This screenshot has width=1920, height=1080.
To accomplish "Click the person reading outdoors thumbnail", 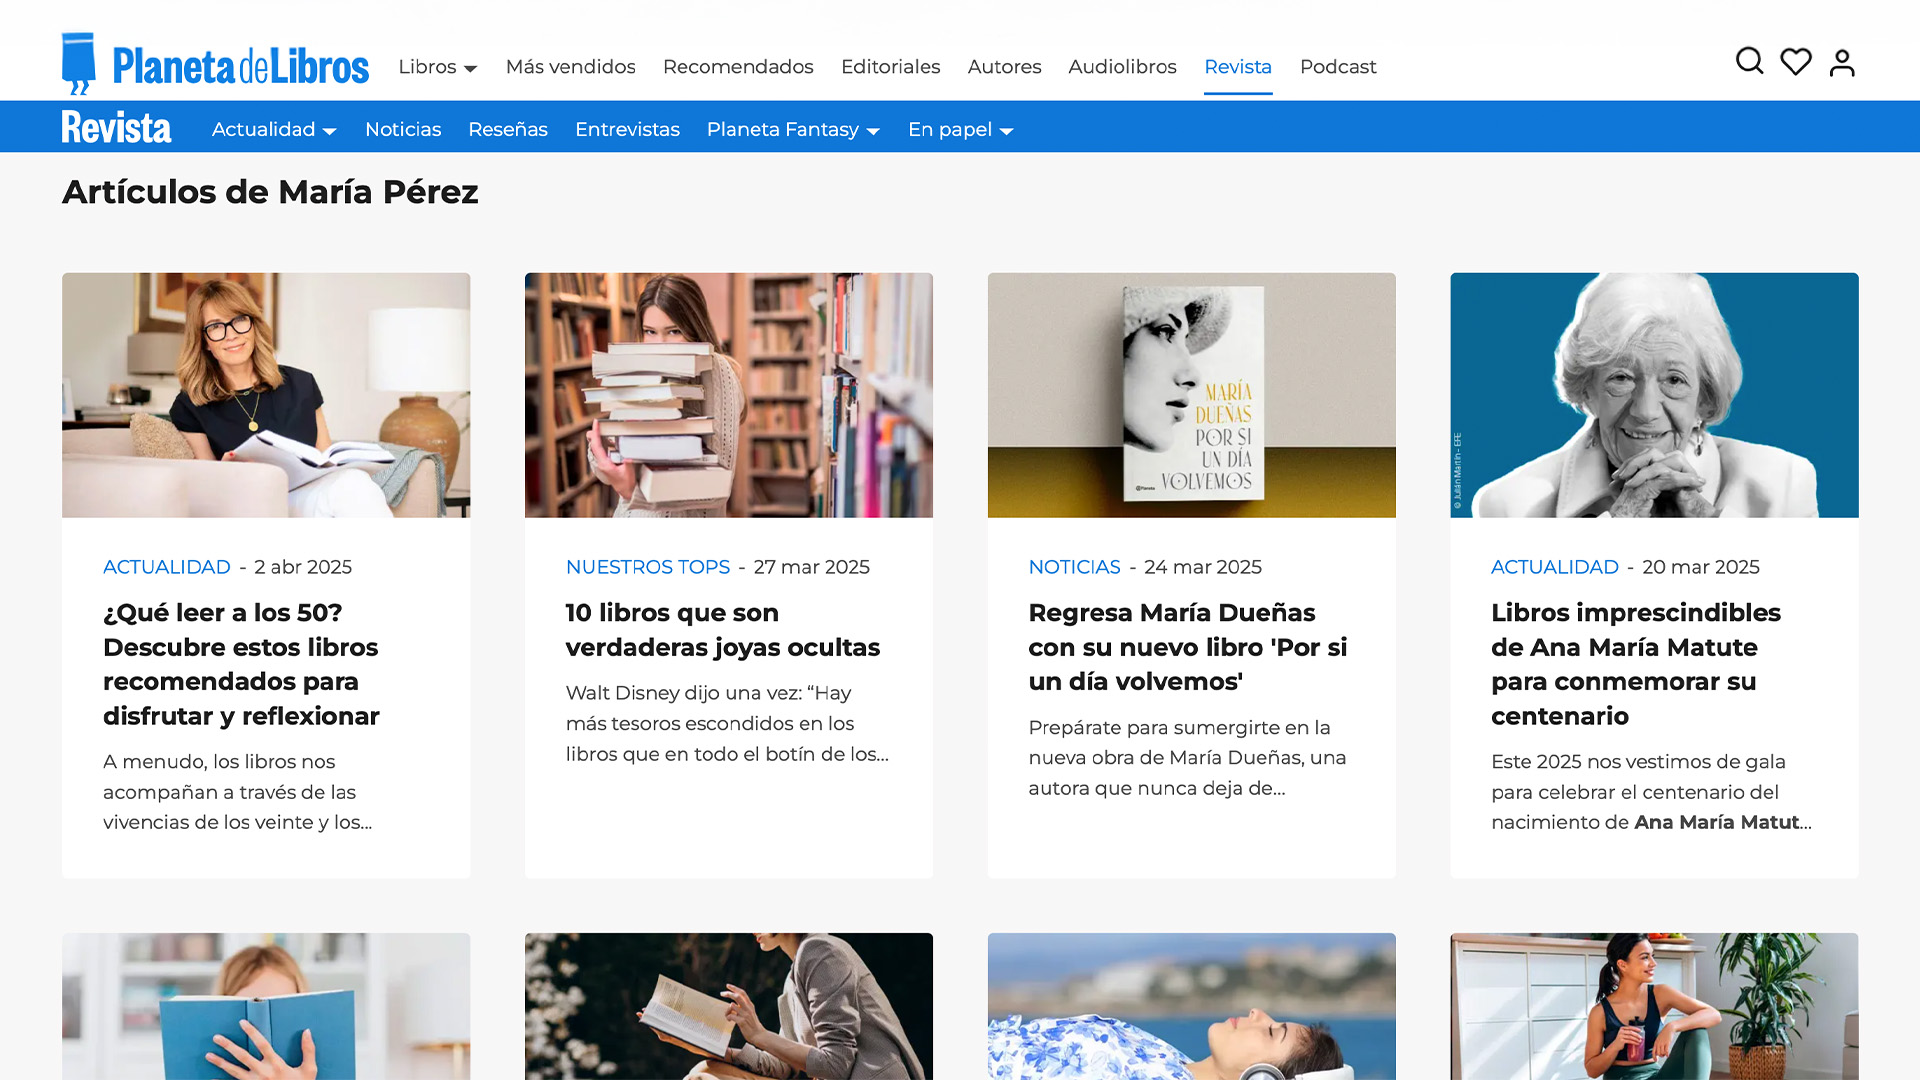I will point(729,1006).
